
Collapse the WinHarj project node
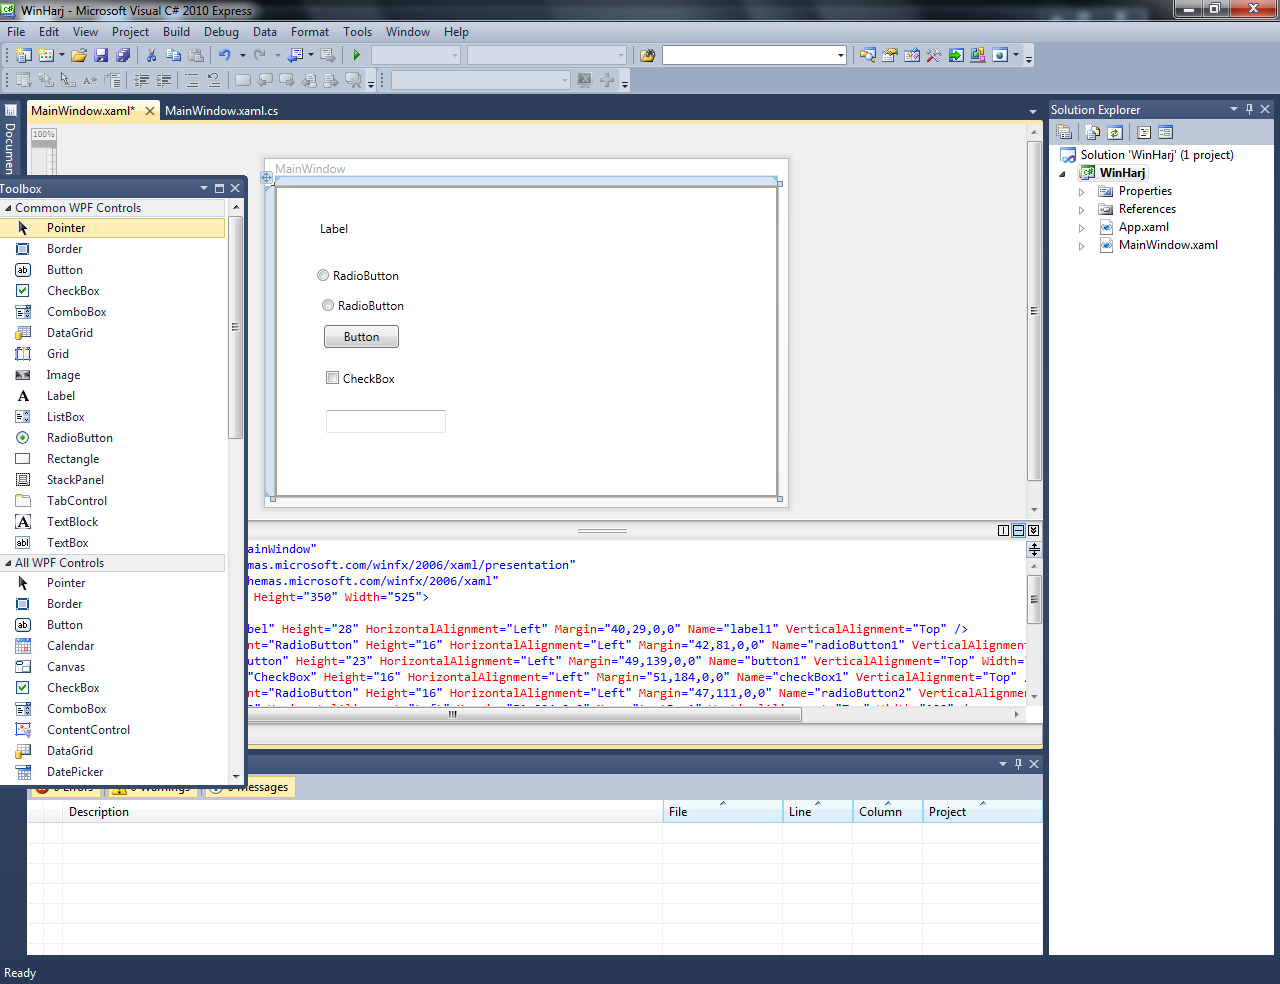click(x=1062, y=173)
